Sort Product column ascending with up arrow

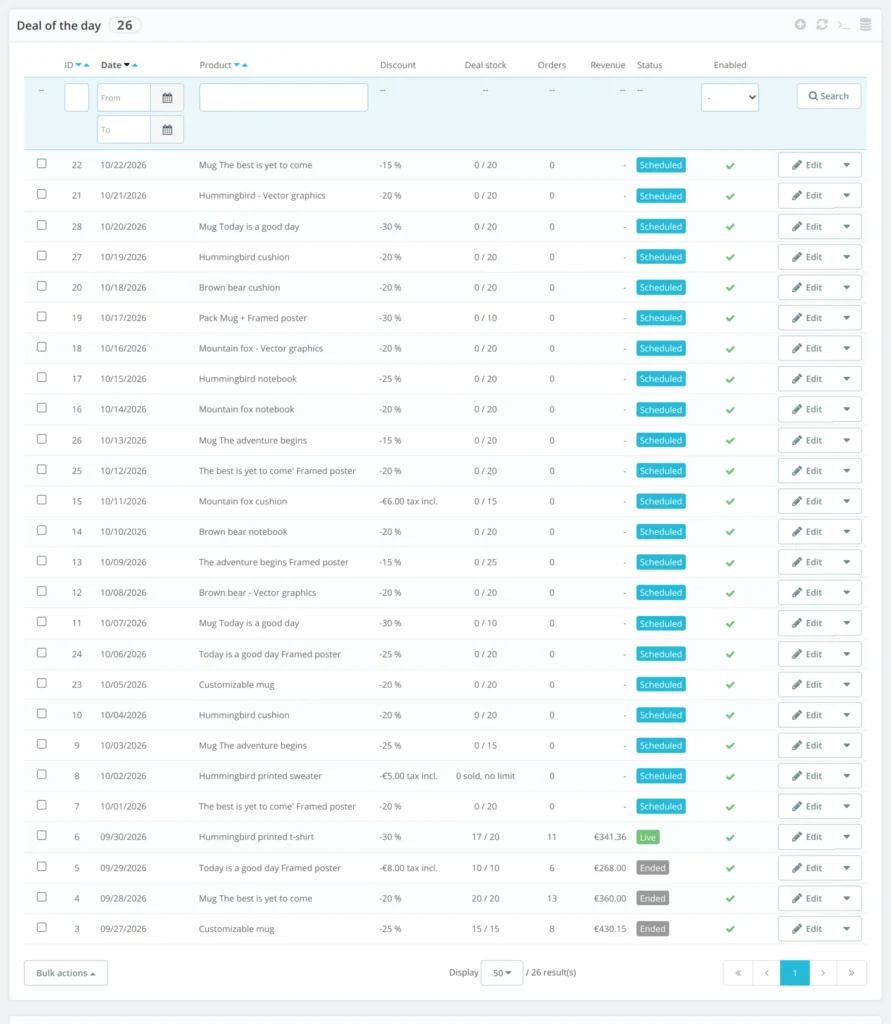(x=245, y=65)
